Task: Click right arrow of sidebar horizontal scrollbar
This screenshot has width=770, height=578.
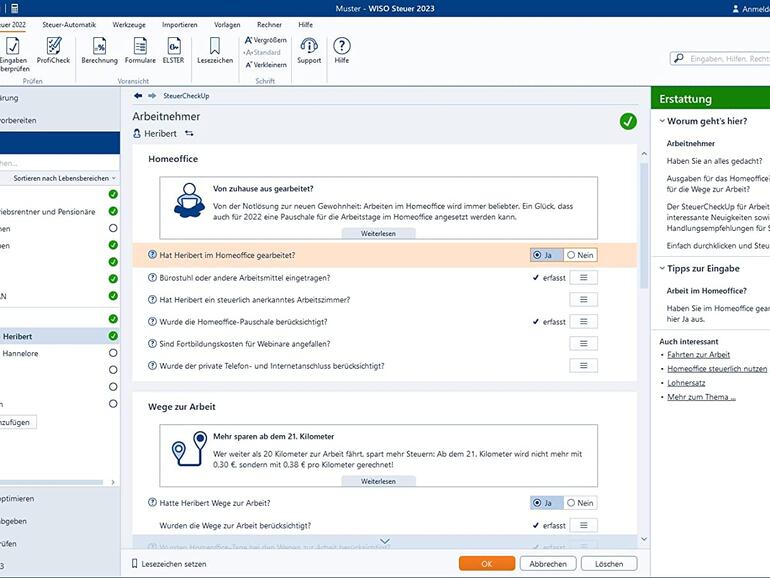Action: [x=113, y=482]
